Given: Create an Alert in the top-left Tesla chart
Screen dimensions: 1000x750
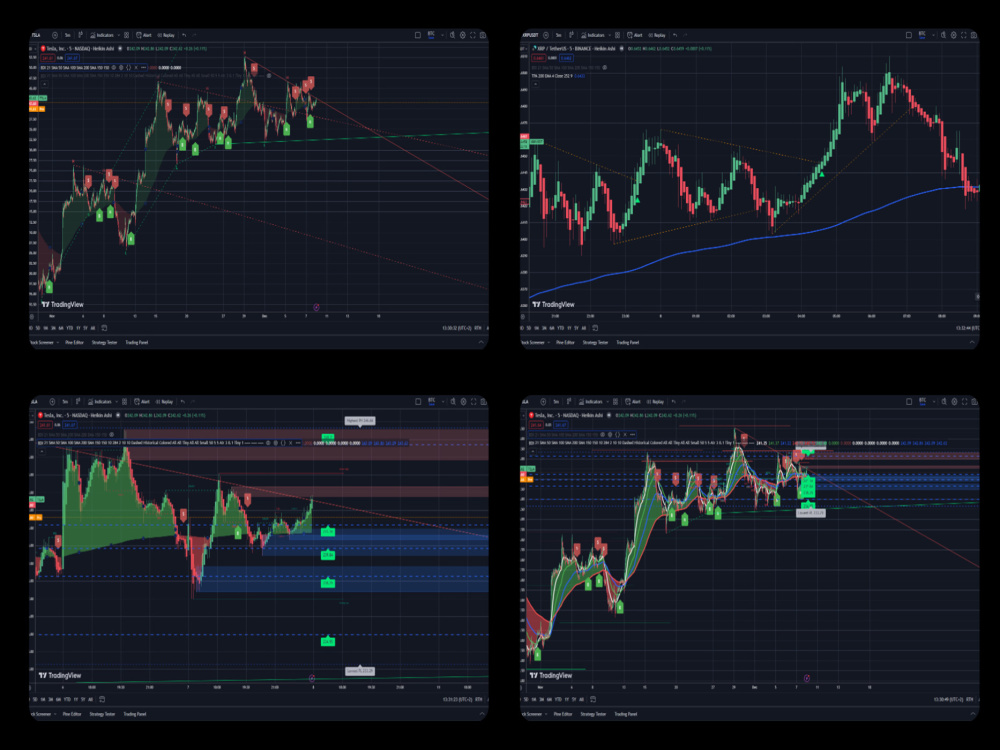Looking at the screenshot, I should point(143,35).
